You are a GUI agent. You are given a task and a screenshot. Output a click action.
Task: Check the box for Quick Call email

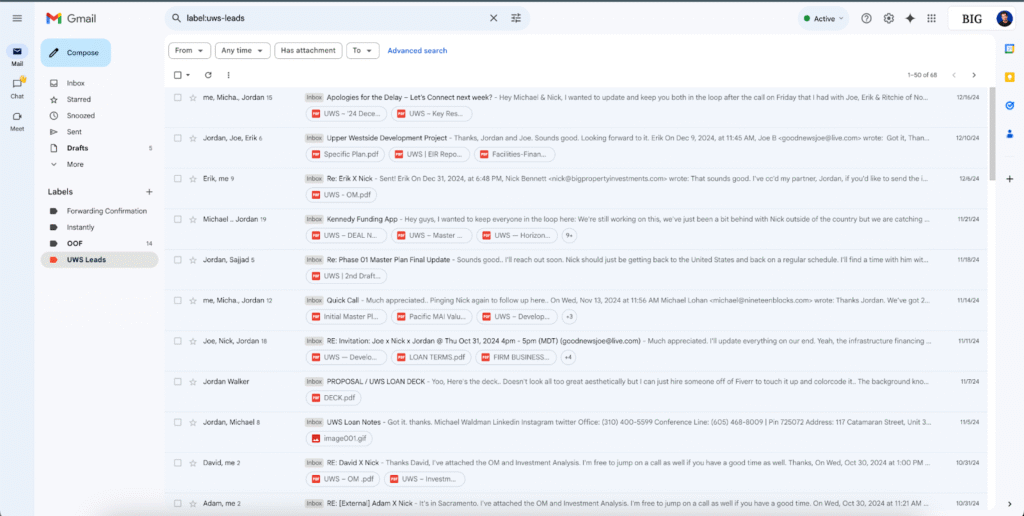[x=178, y=300]
